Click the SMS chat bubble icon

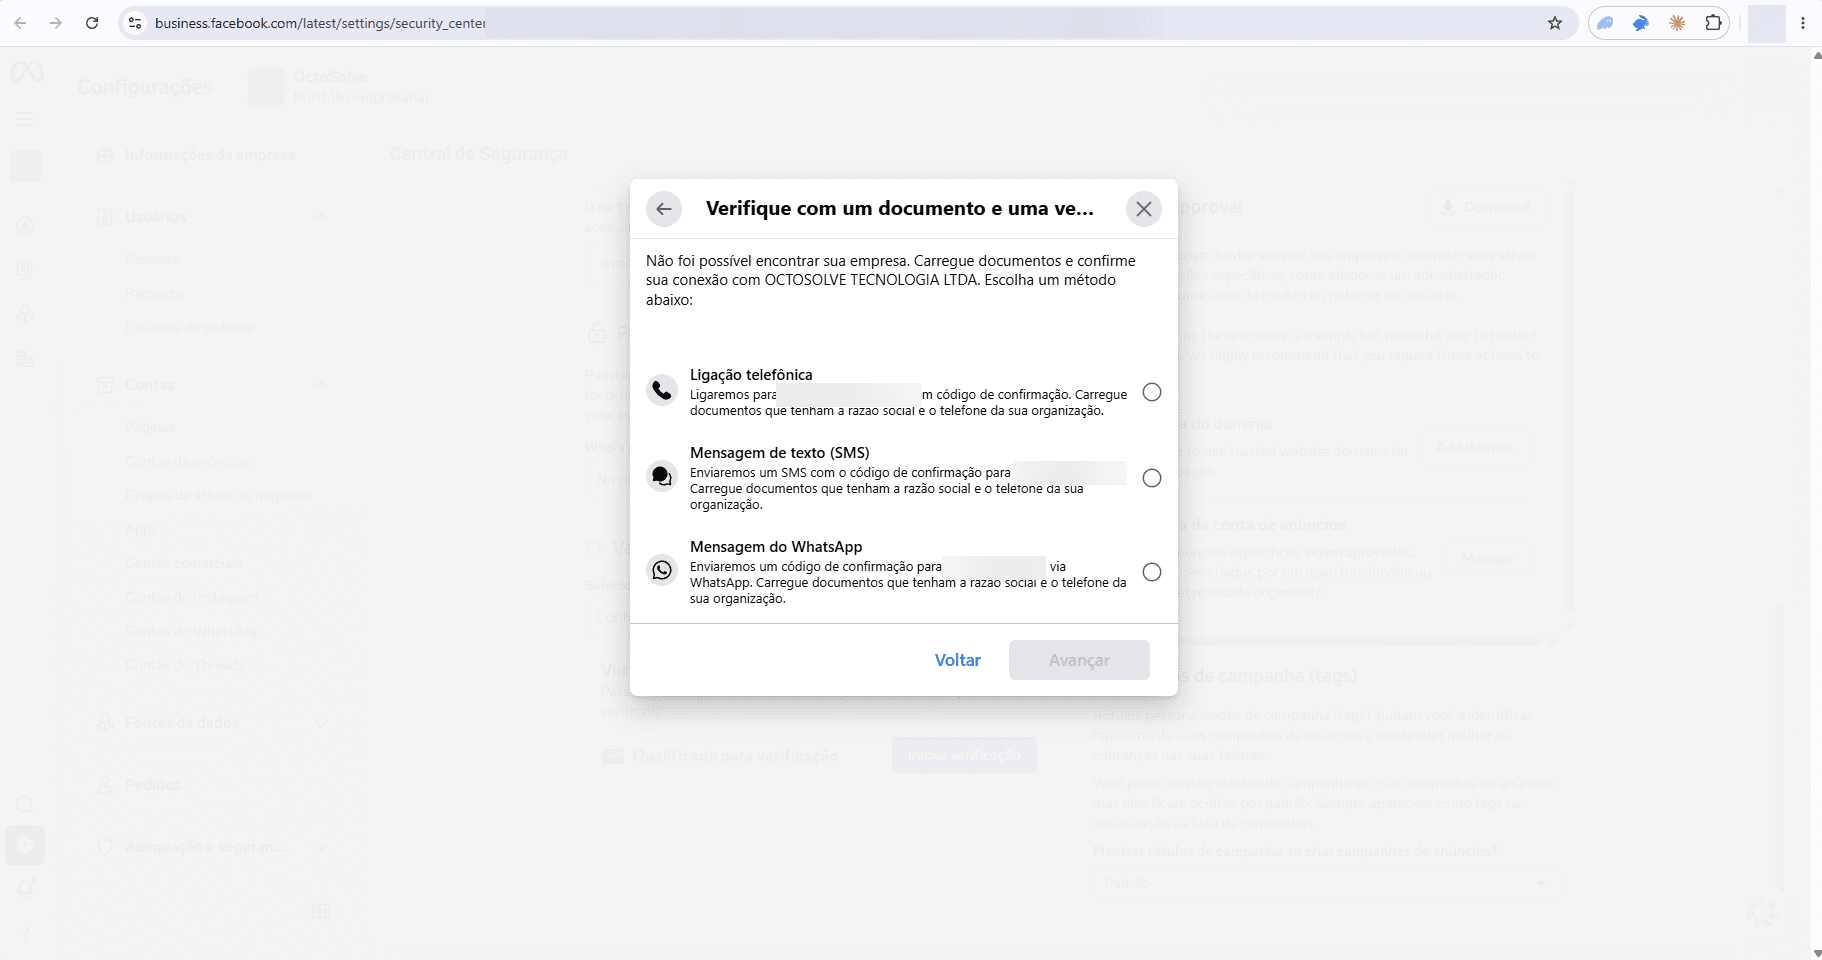coord(662,476)
